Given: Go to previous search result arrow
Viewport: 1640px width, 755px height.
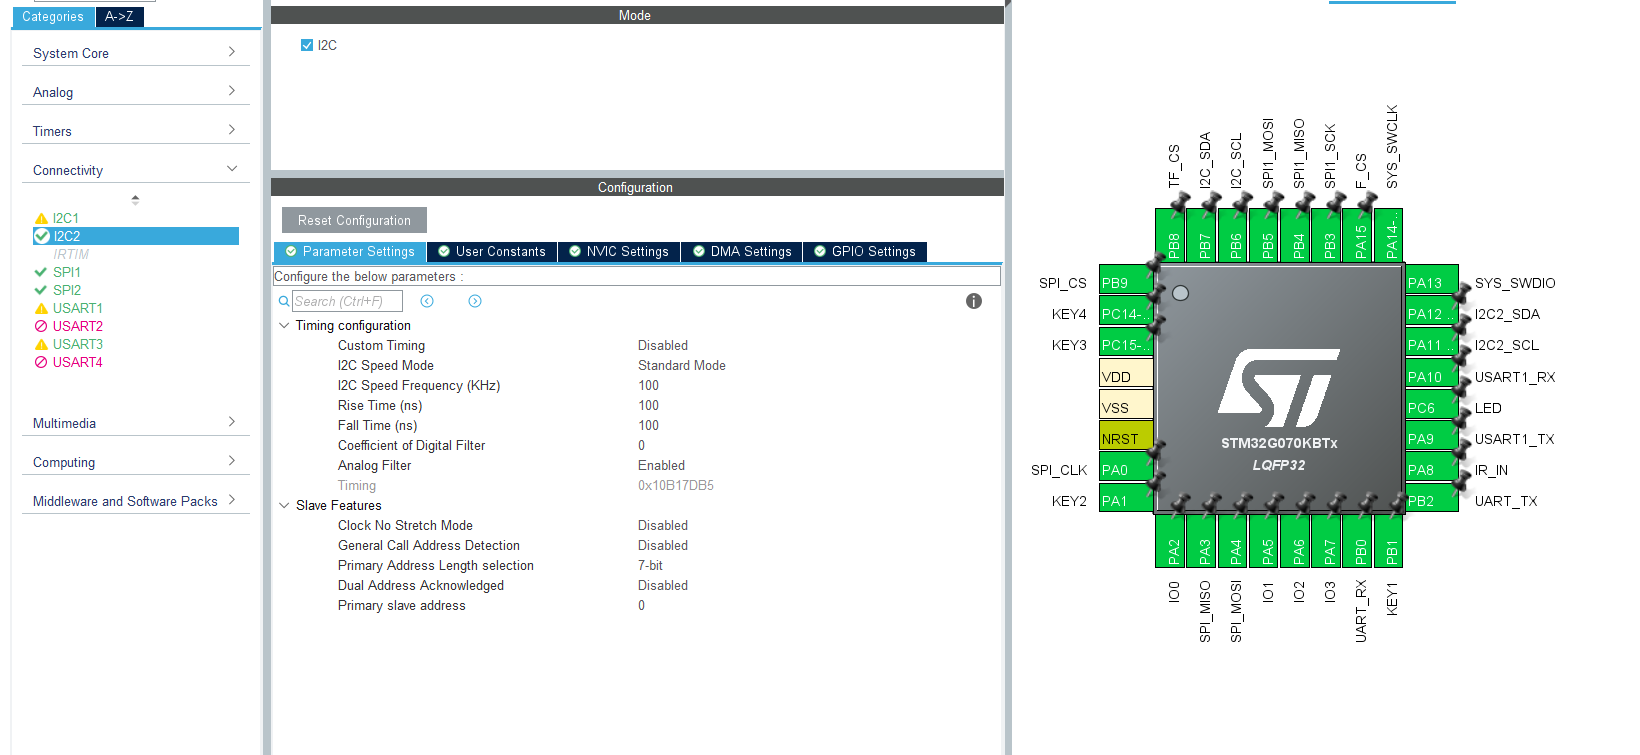Looking at the screenshot, I should click(427, 301).
